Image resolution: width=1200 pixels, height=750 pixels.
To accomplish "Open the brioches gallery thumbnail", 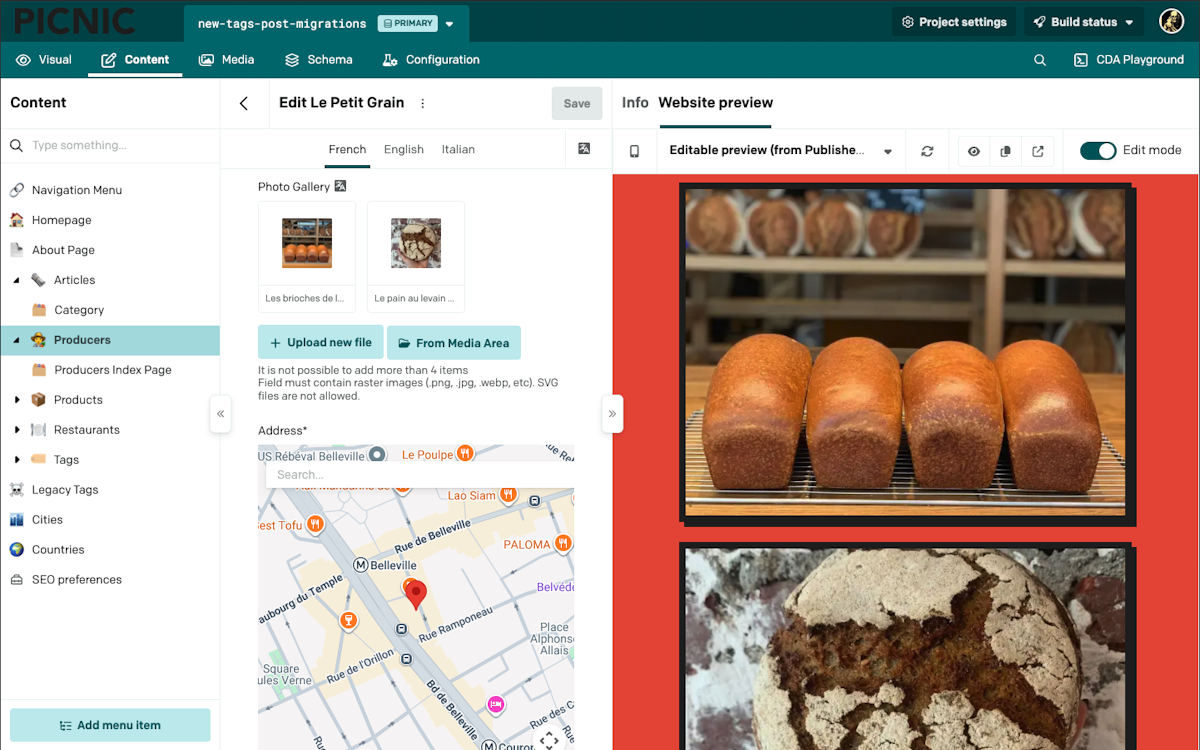I will pyautogui.click(x=307, y=243).
